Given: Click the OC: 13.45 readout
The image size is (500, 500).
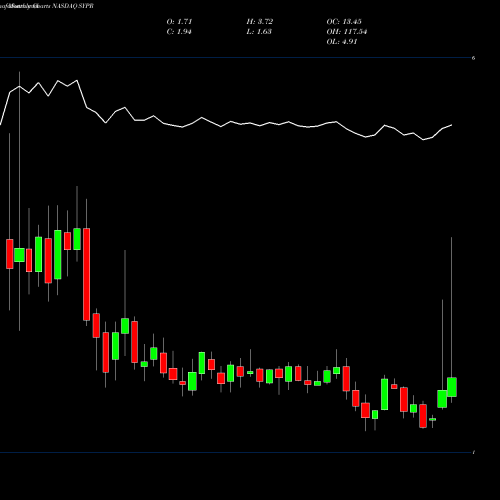Looking at the screenshot, I should pos(344,22).
